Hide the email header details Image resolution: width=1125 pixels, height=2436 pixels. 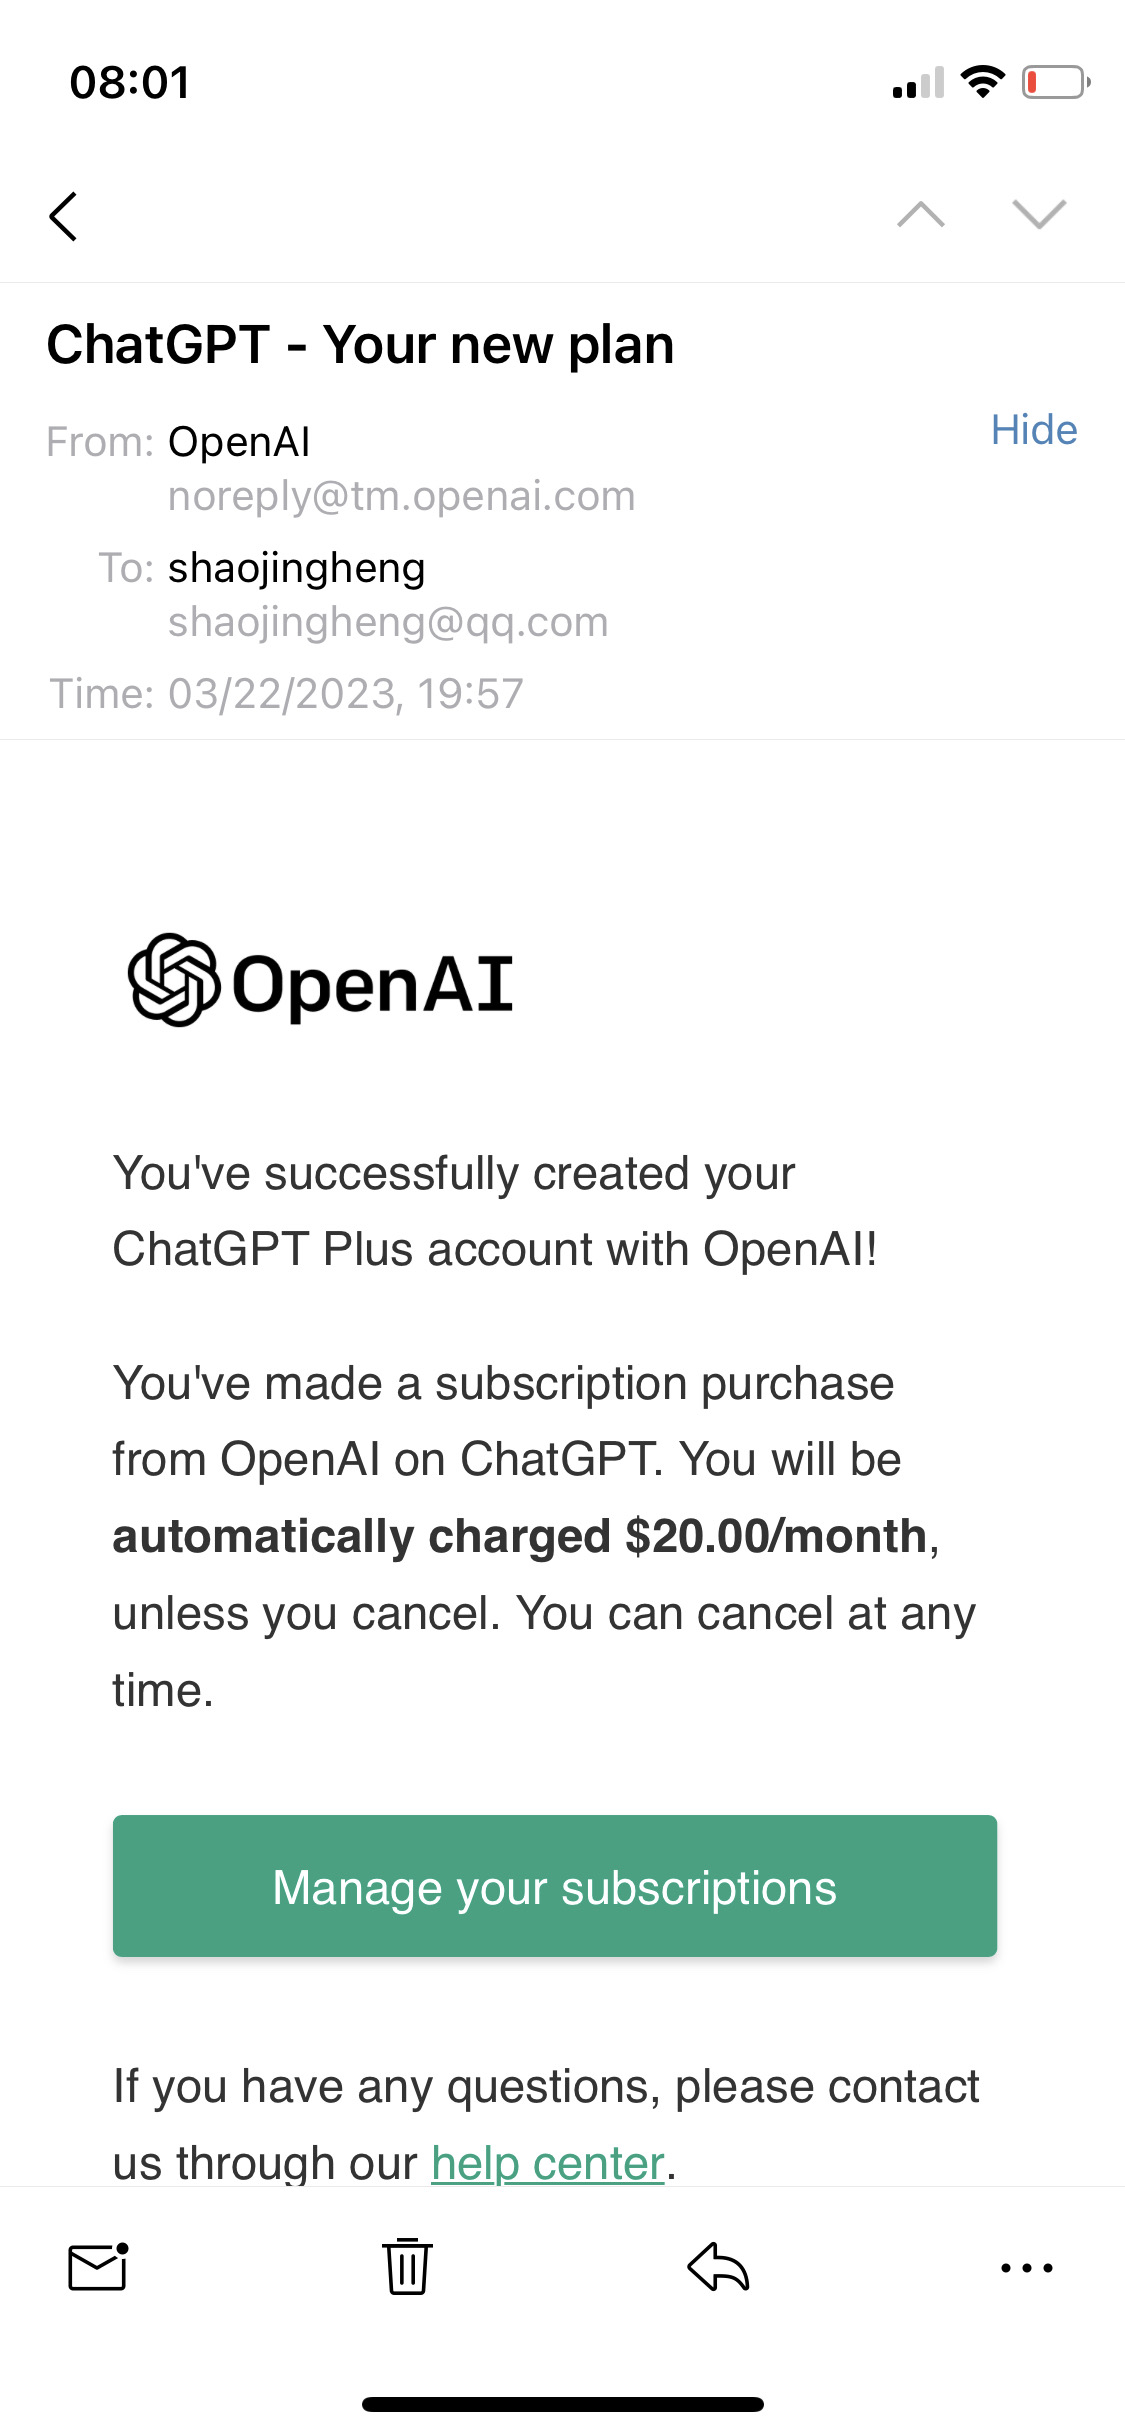[1033, 430]
